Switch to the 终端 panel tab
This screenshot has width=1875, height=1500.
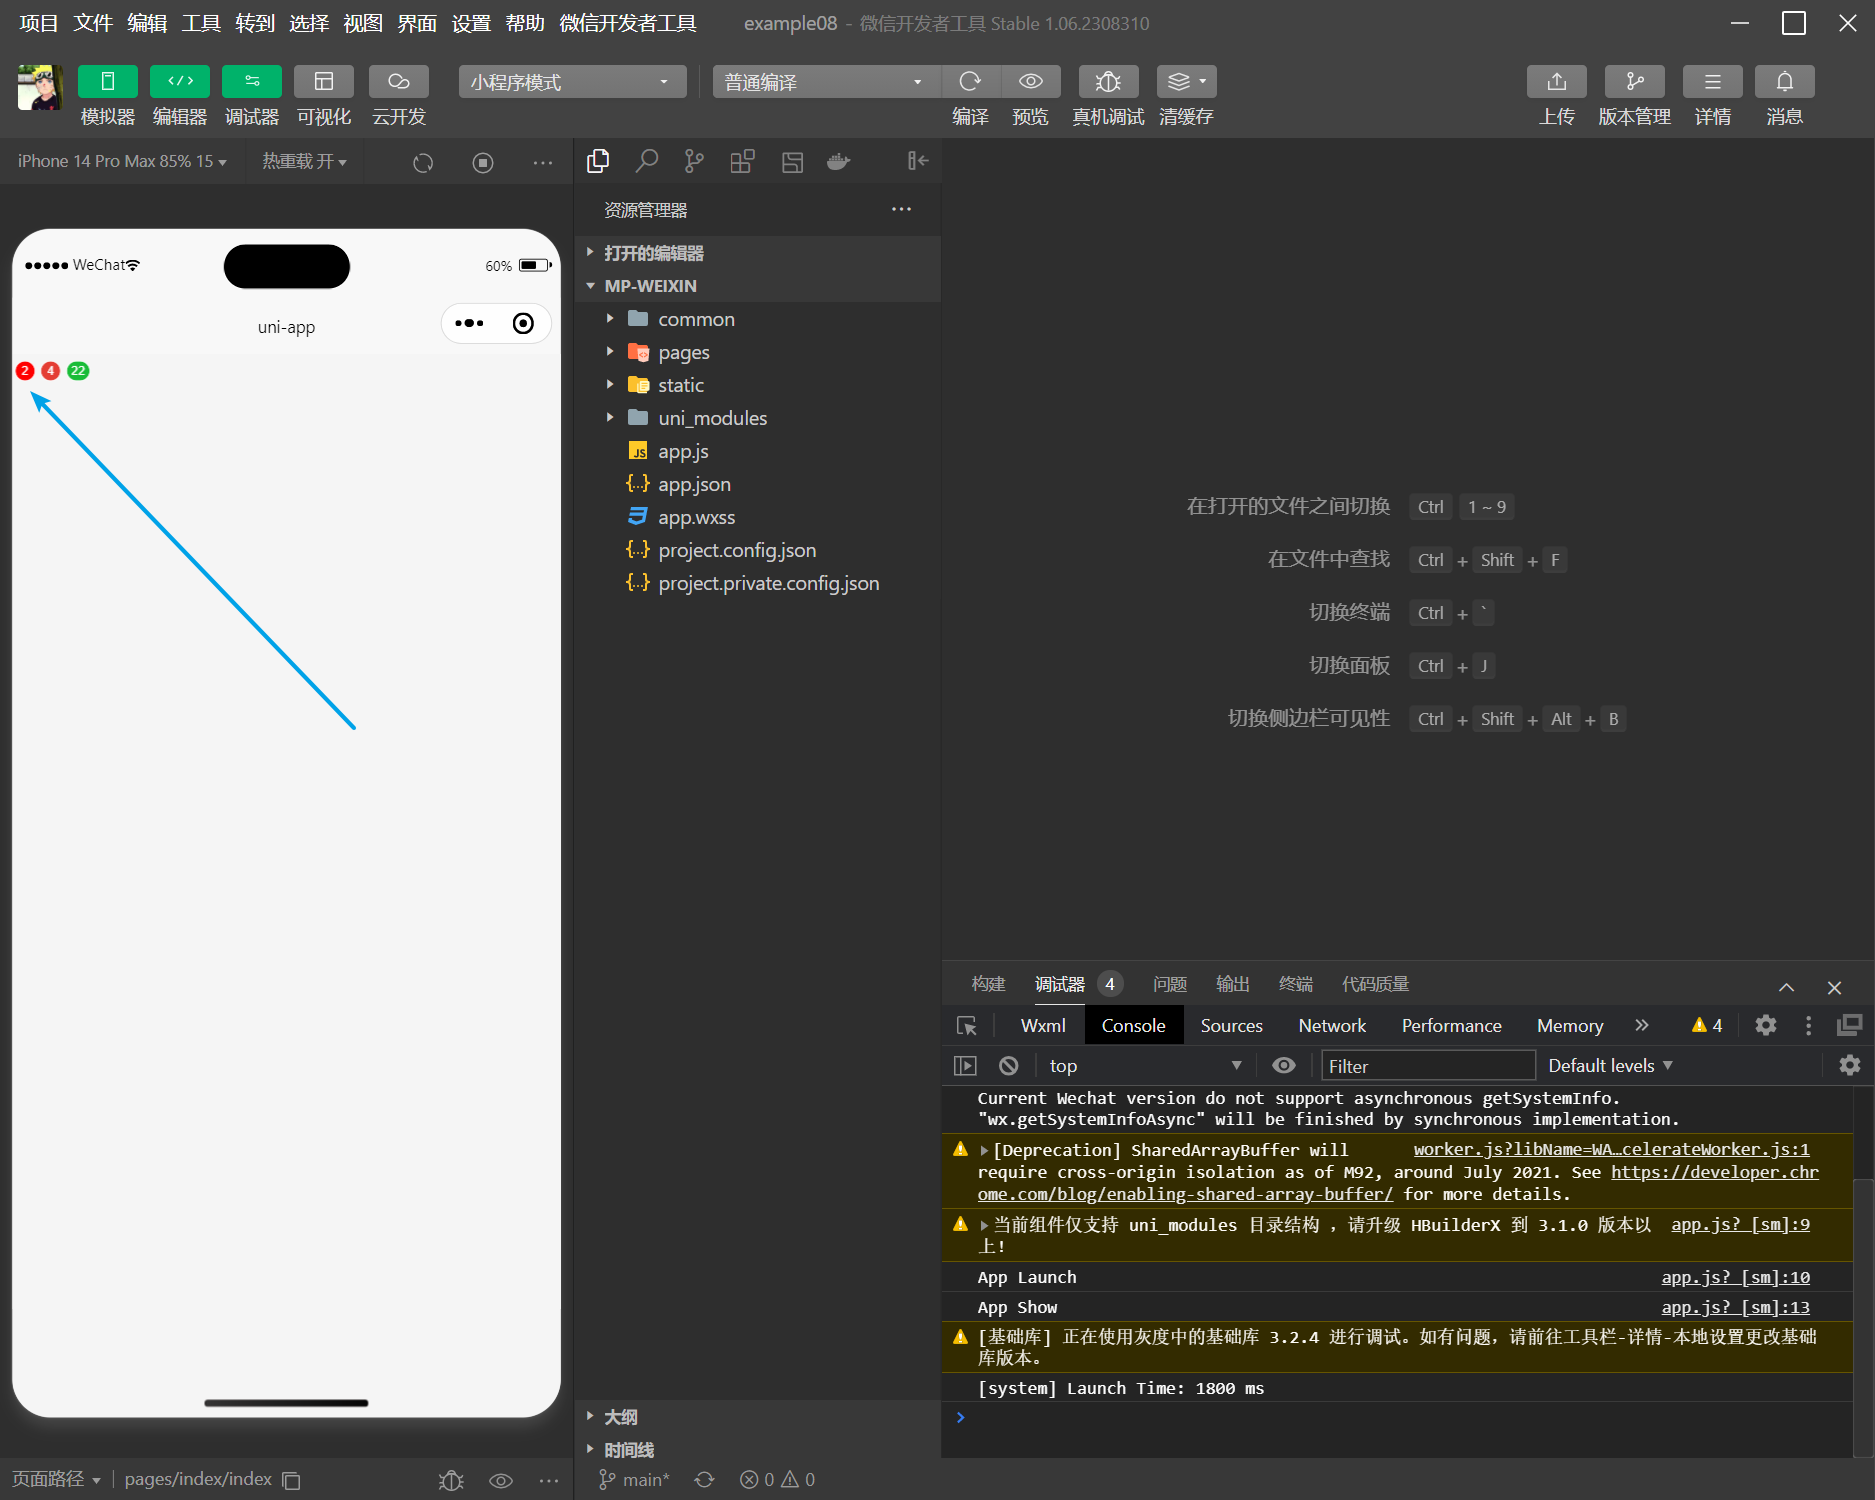[x=1296, y=984]
